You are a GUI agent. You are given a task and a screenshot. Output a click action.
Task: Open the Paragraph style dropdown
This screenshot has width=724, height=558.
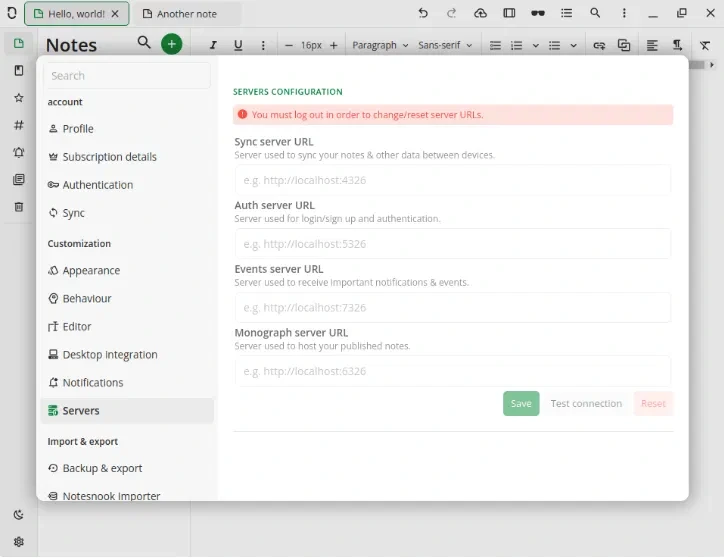[380, 46]
